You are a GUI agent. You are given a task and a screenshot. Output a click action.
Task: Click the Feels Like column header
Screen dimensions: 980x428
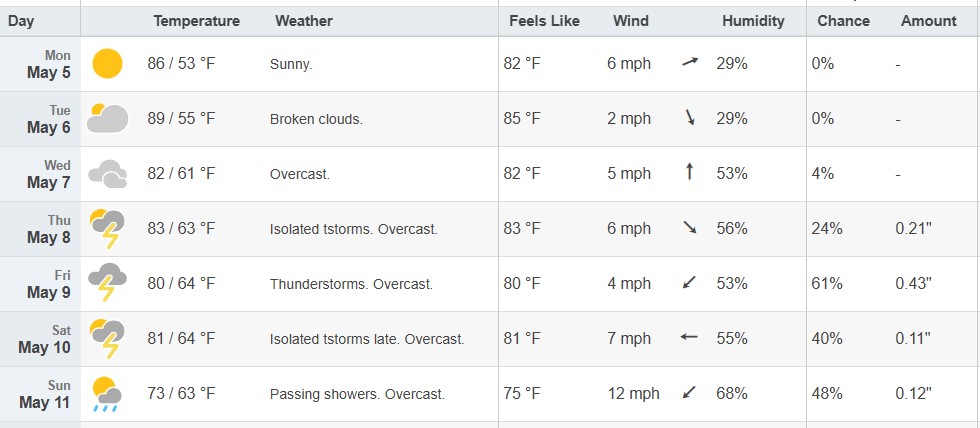[544, 21]
